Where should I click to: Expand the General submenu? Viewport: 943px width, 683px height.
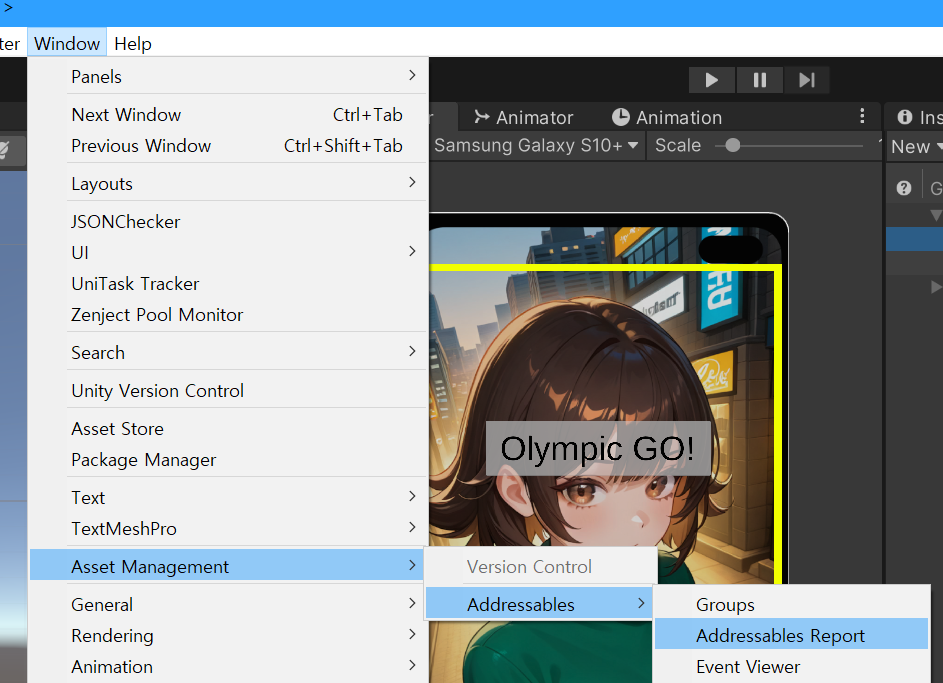(x=229, y=604)
